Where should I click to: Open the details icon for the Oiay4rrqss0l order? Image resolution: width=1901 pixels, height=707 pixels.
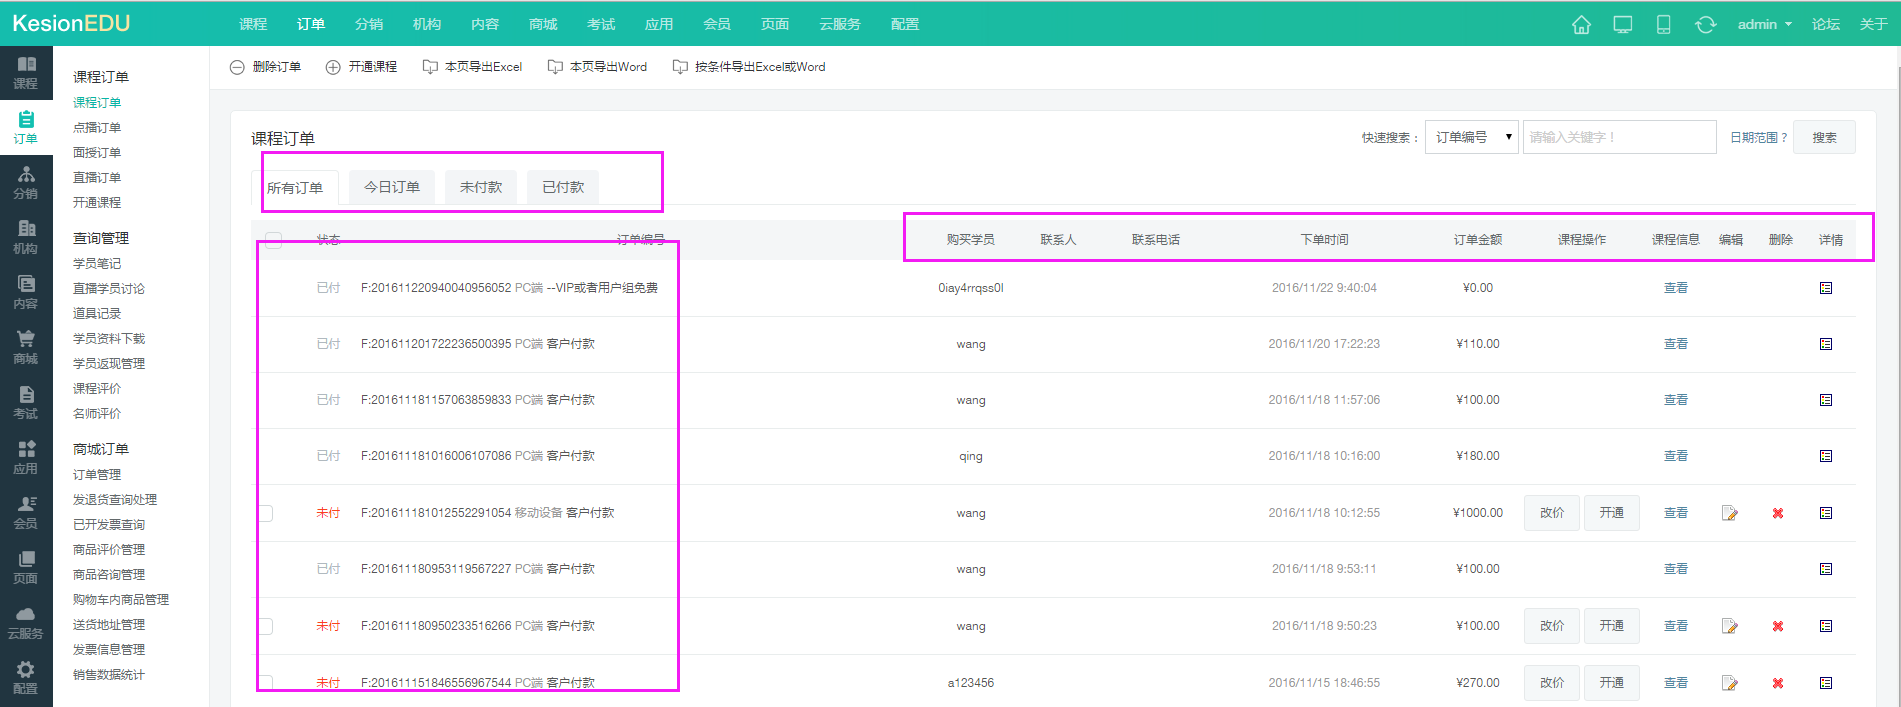tap(1826, 288)
